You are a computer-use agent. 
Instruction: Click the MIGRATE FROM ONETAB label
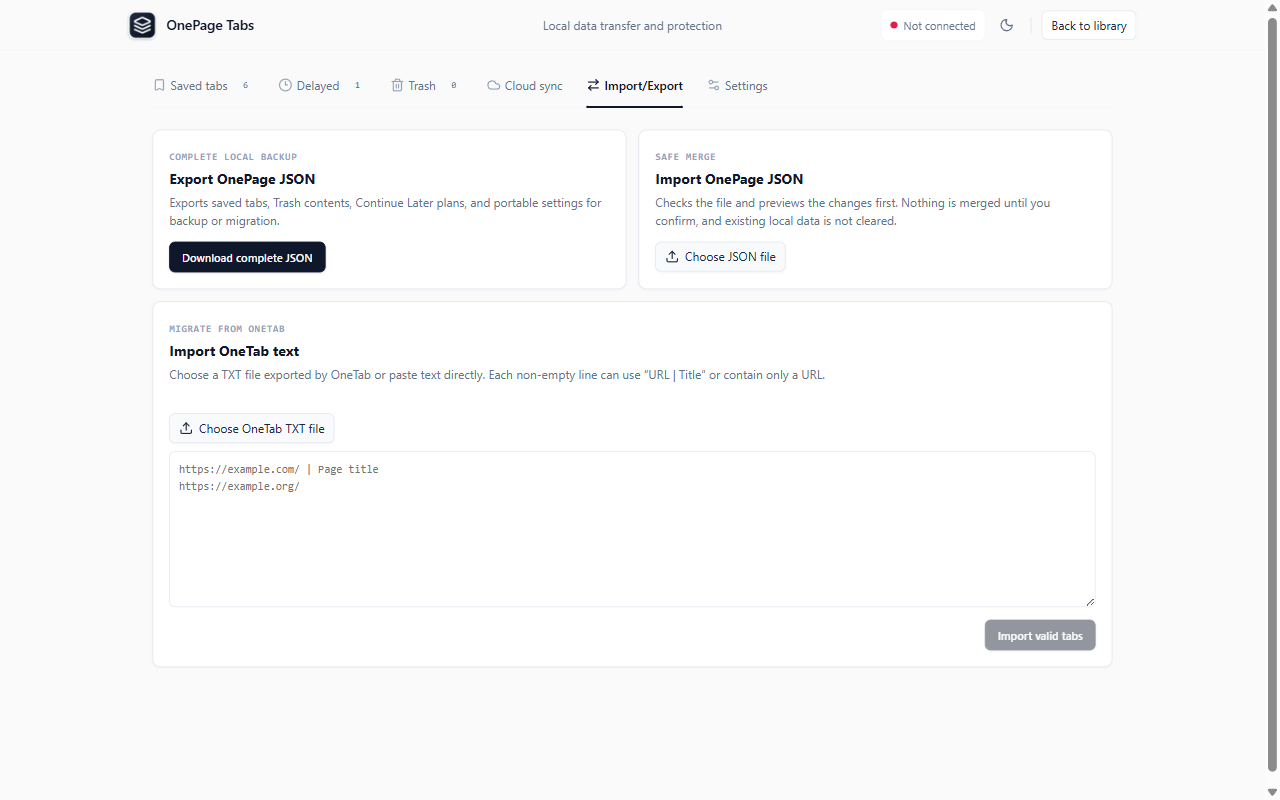pos(227,329)
